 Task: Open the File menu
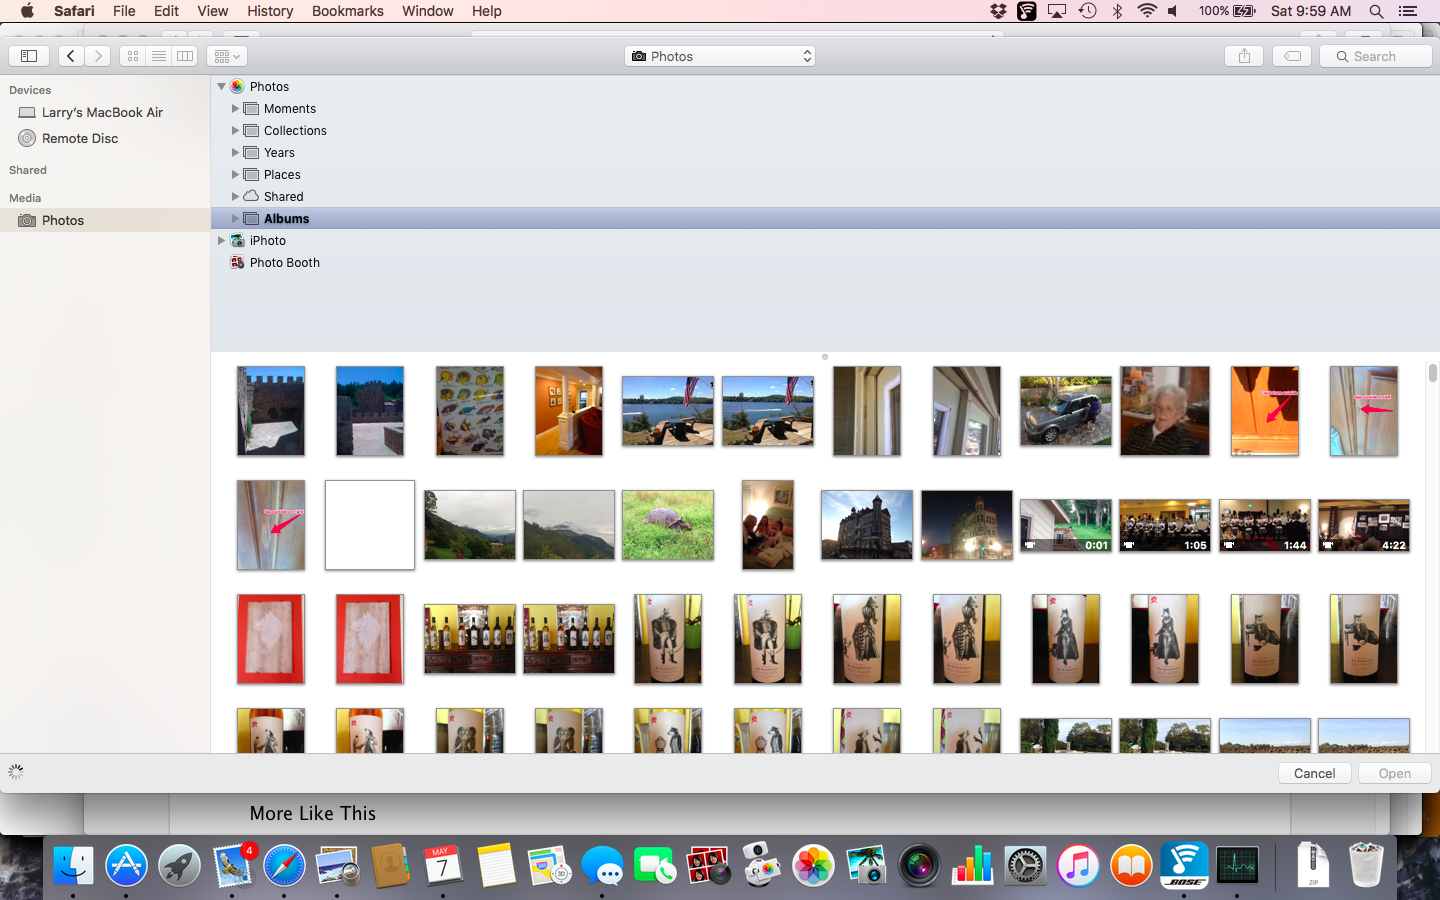(124, 11)
